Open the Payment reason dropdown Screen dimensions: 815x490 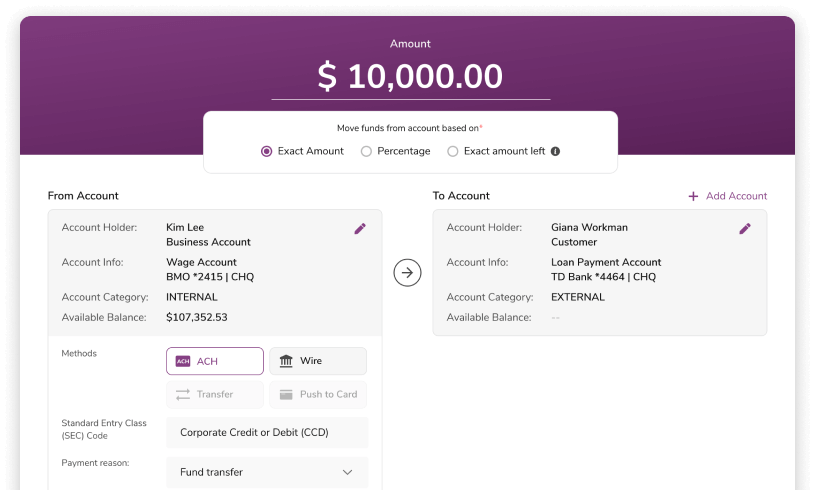[x=267, y=472]
